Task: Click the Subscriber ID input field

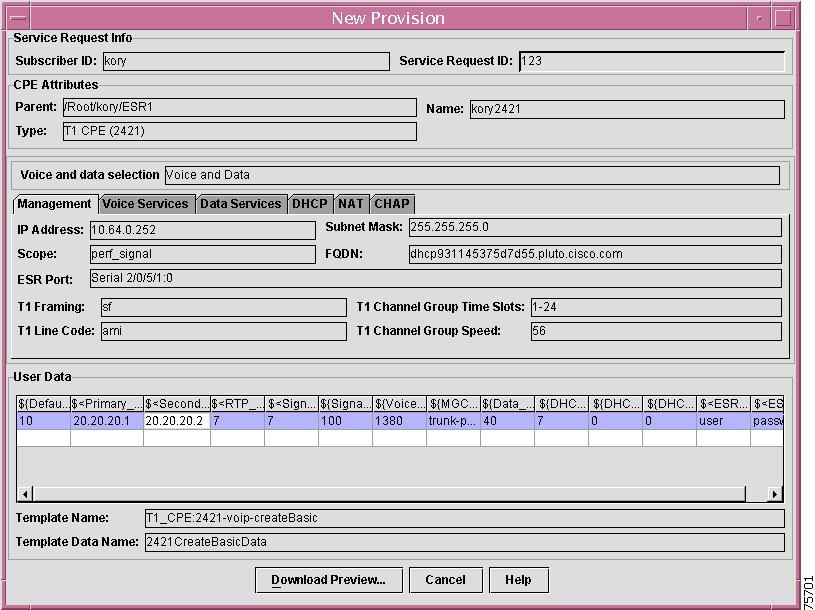Action: [x=245, y=61]
